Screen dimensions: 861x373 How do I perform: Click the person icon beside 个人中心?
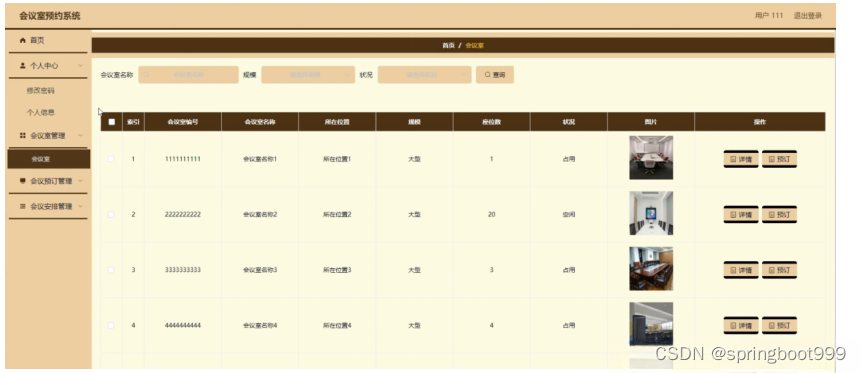coord(23,66)
